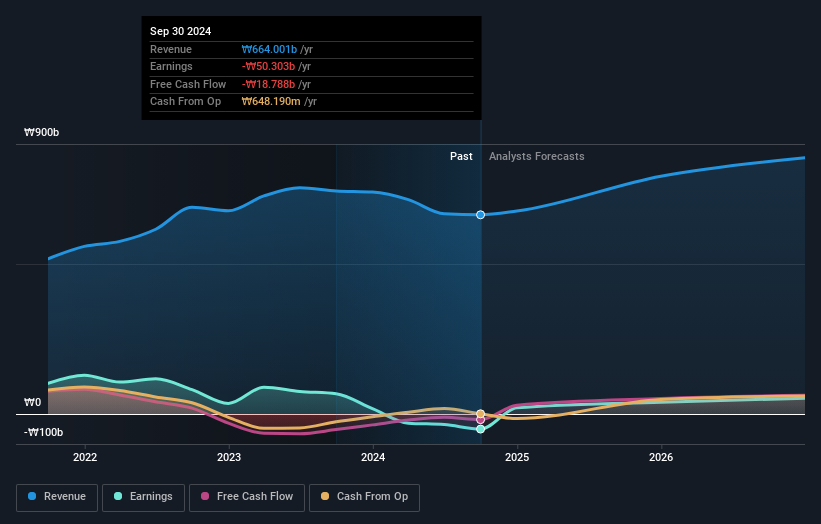This screenshot has width=821, height=524.
Task: Click the Cash From Op legend button
Action: click(x=364, y=497)
